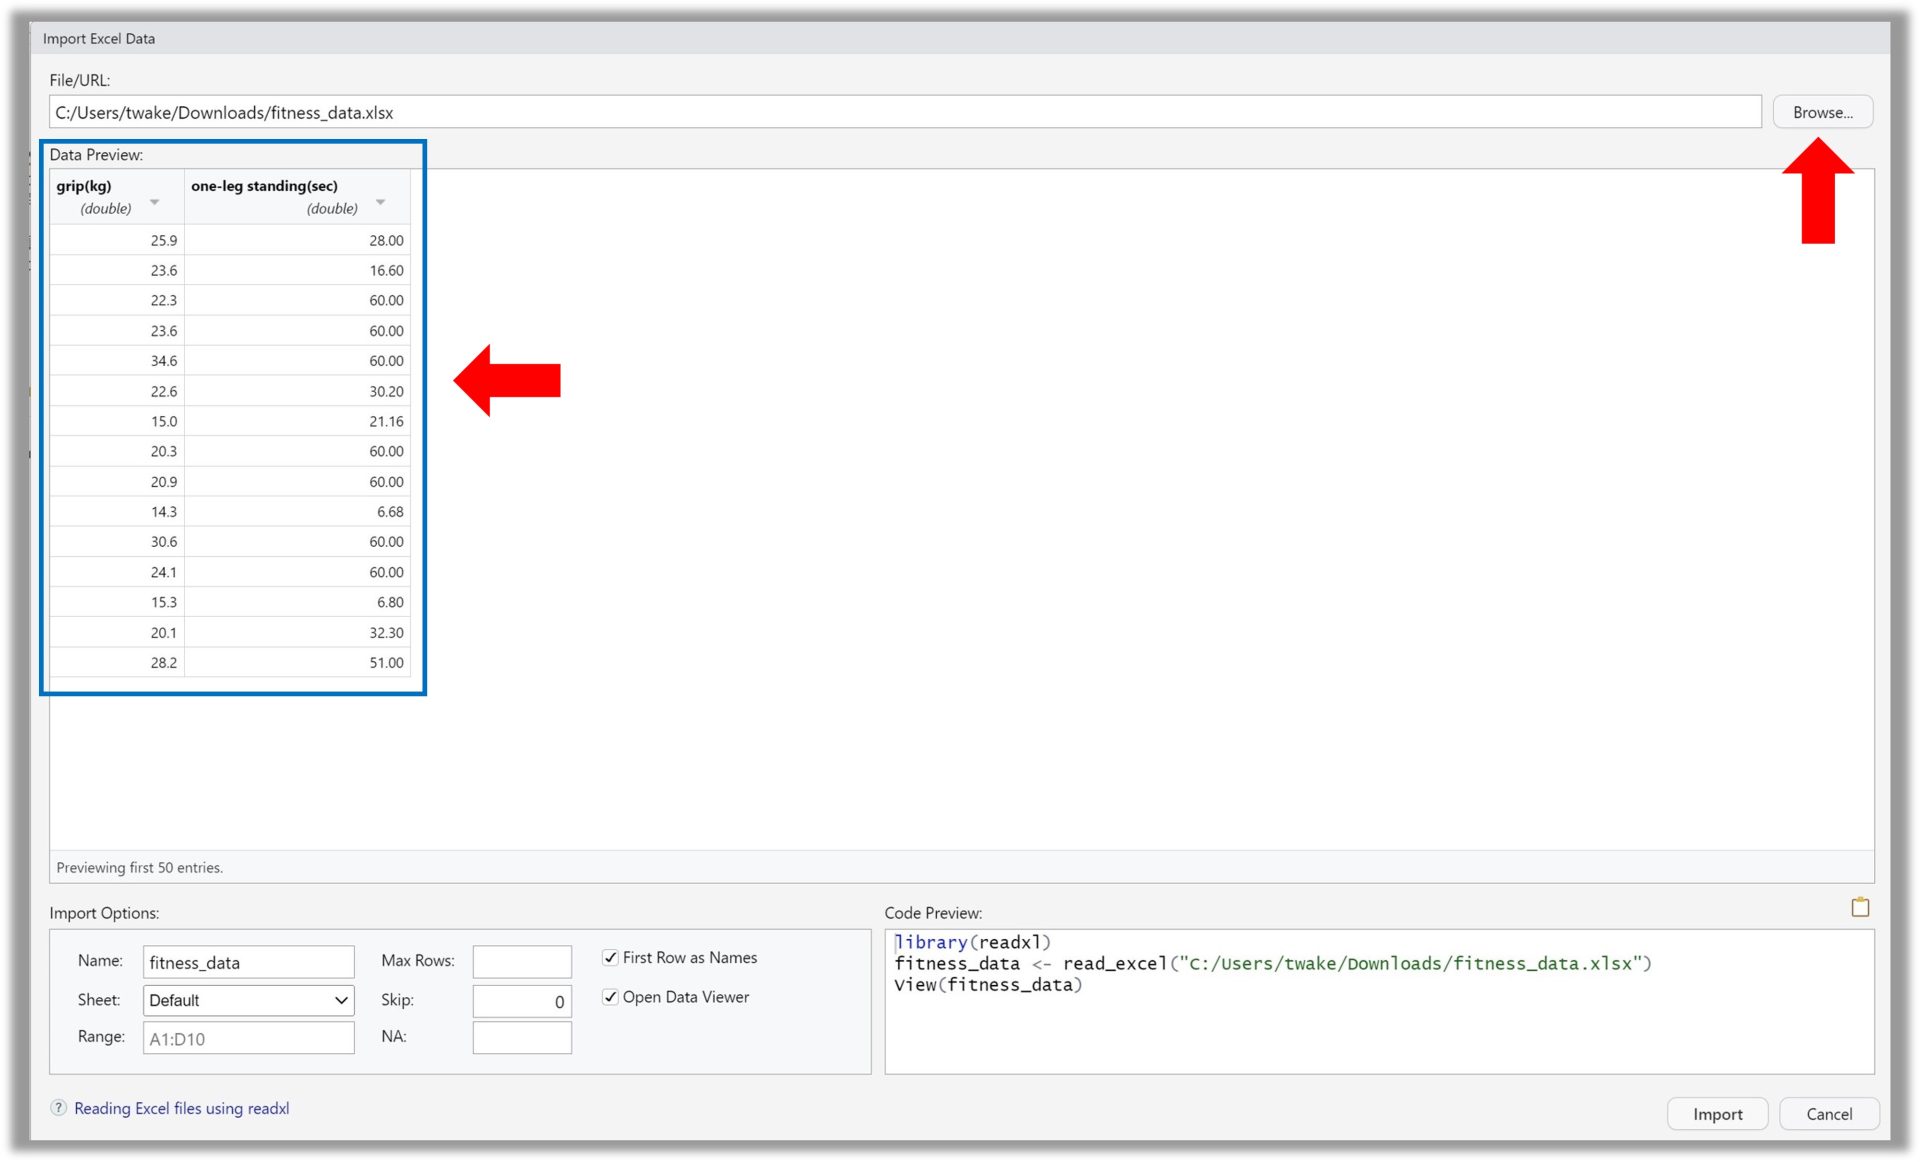1920x1162 pixels.
Task: Open the one-leg standing(sec) column dropdown
Action: tap(380, 201)
